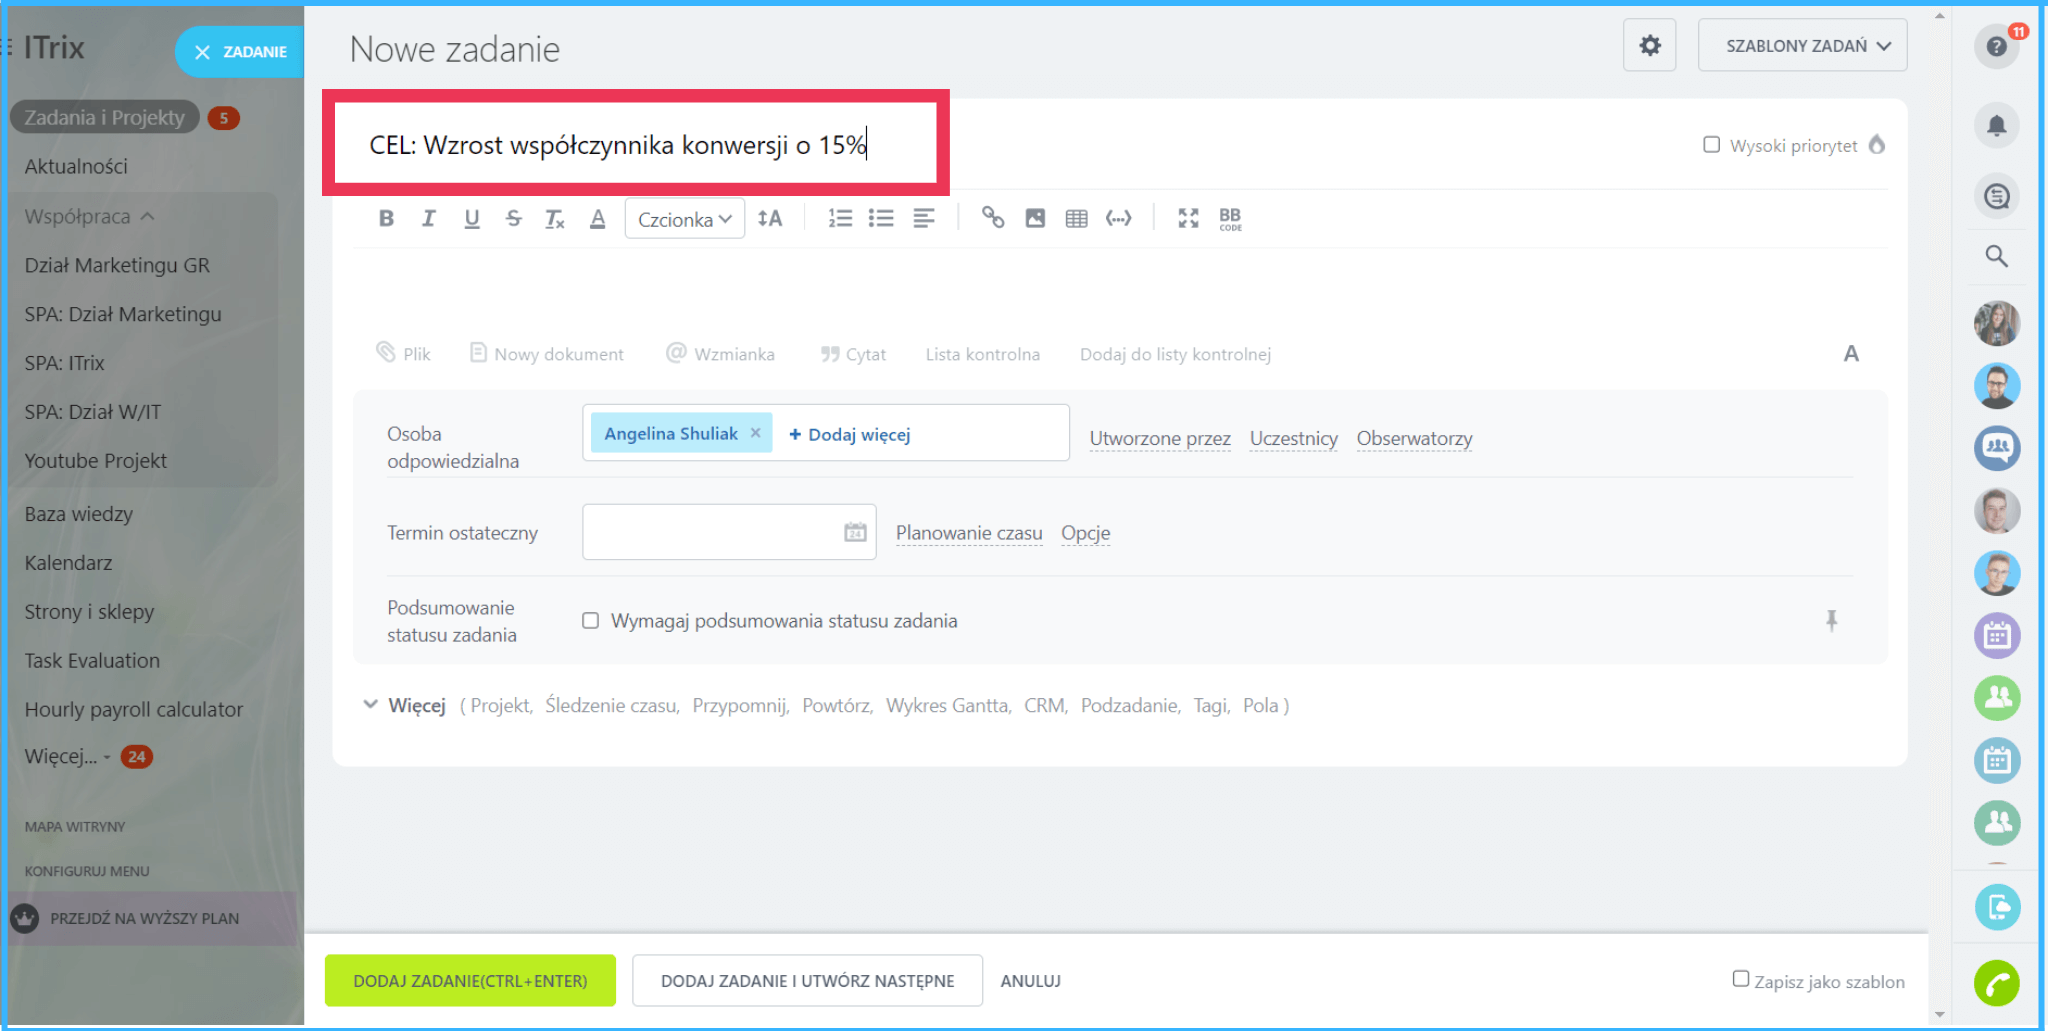Click Dodaj więcej to add responsible person
Screen dimensions: 2048x1031
(850, 434)
